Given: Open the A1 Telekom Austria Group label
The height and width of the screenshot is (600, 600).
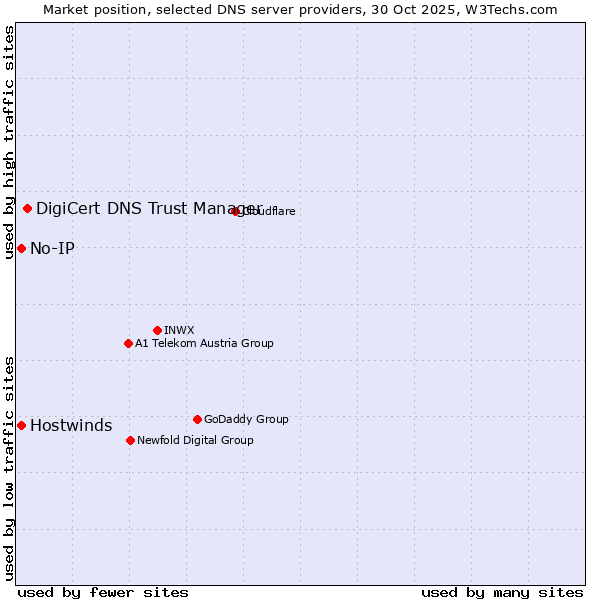Looking at the screenshot, I should 204,343.
